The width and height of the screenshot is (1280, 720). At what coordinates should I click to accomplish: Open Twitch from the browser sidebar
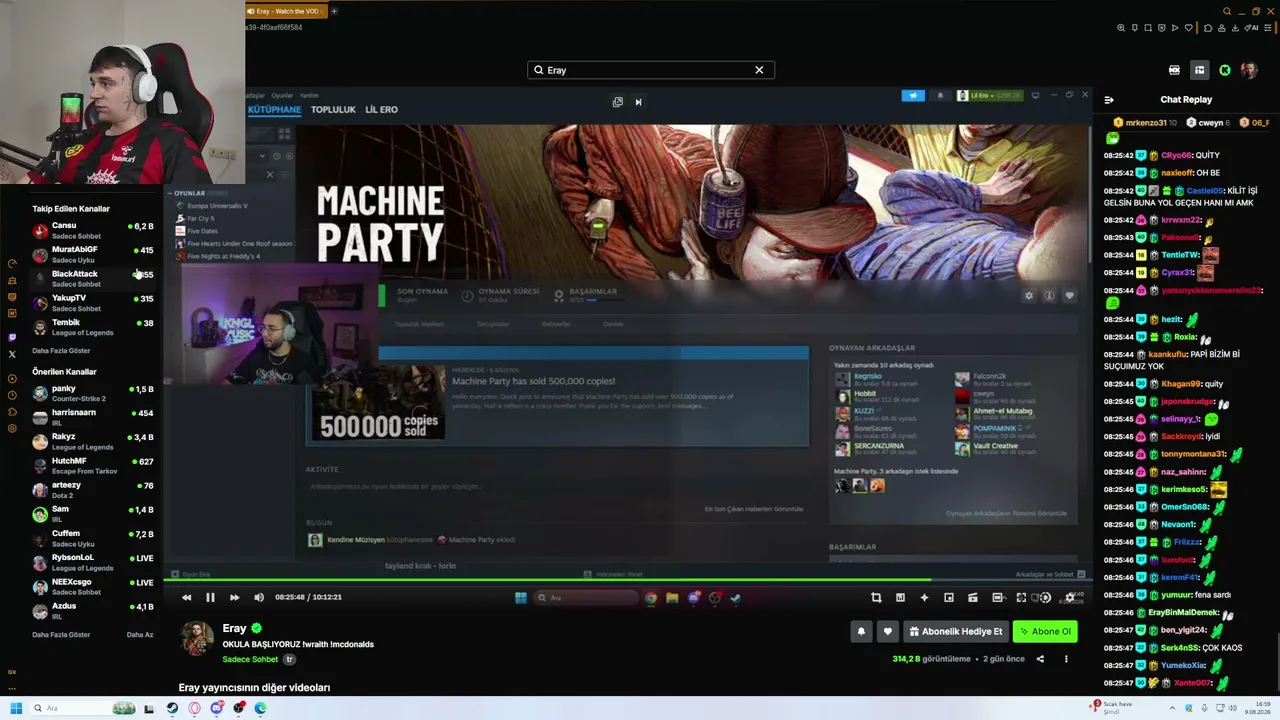click(12, 338)
